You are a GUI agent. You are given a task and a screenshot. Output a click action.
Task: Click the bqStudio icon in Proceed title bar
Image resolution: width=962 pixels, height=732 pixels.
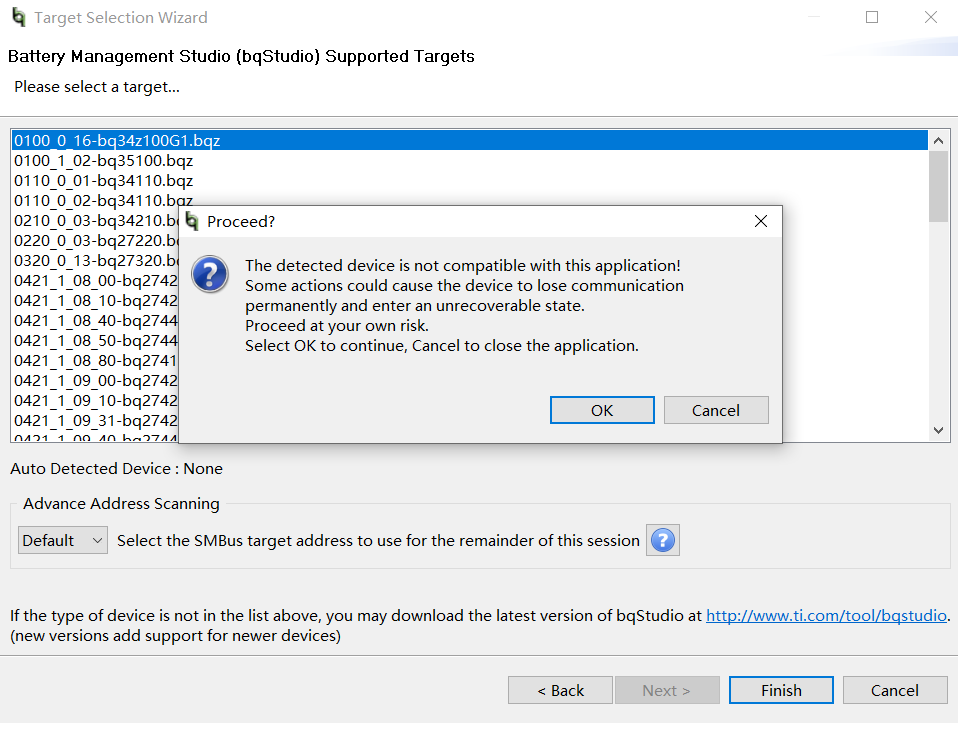tap(193, 222)
